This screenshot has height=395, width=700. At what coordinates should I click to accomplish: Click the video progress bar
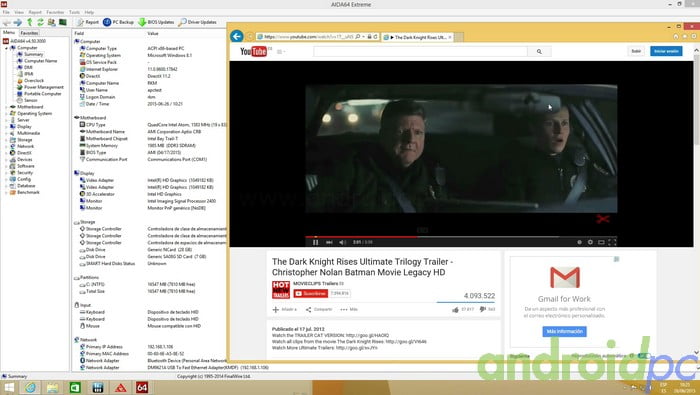click(461, 237)
